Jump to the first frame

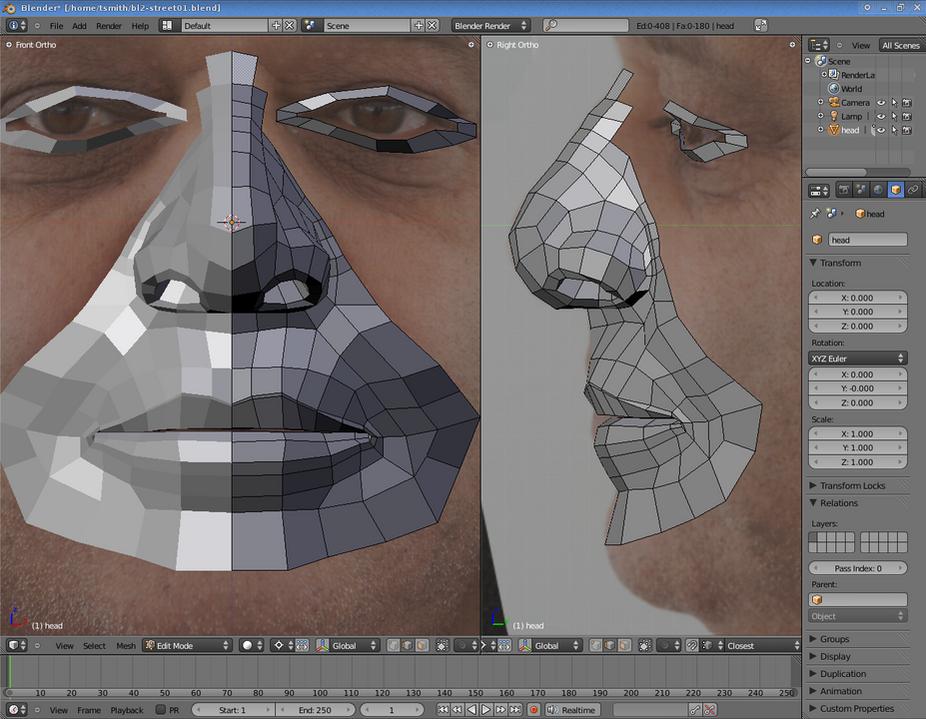point(443,710)
